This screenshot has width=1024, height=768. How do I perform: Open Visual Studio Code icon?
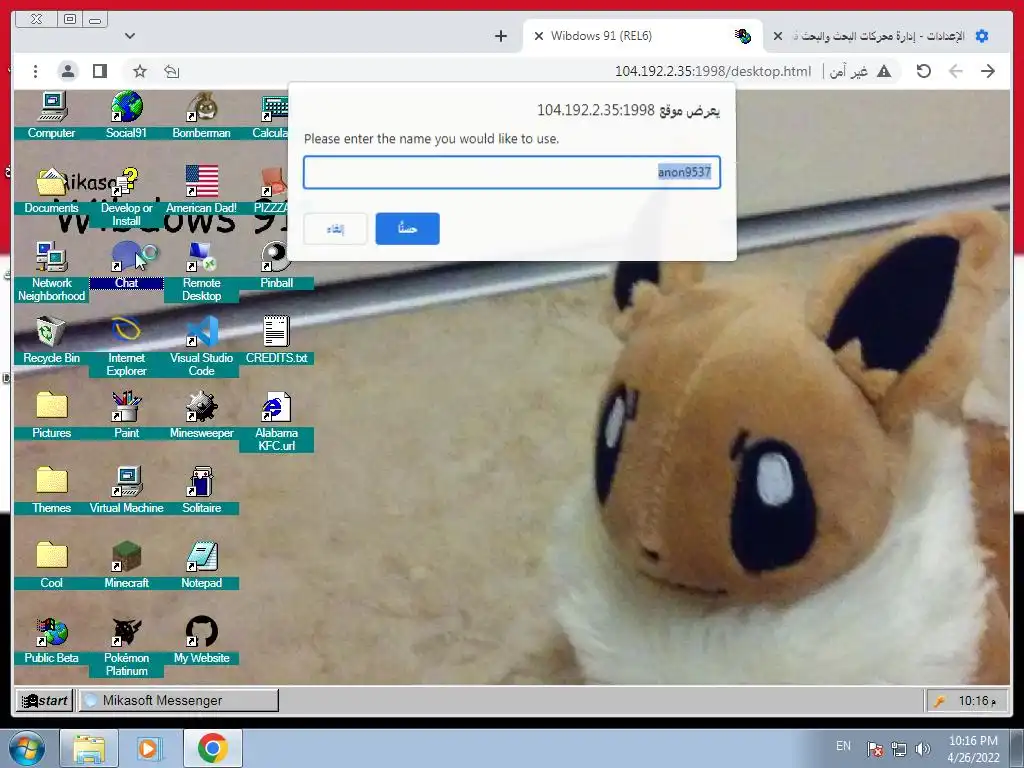click(201, 346)
